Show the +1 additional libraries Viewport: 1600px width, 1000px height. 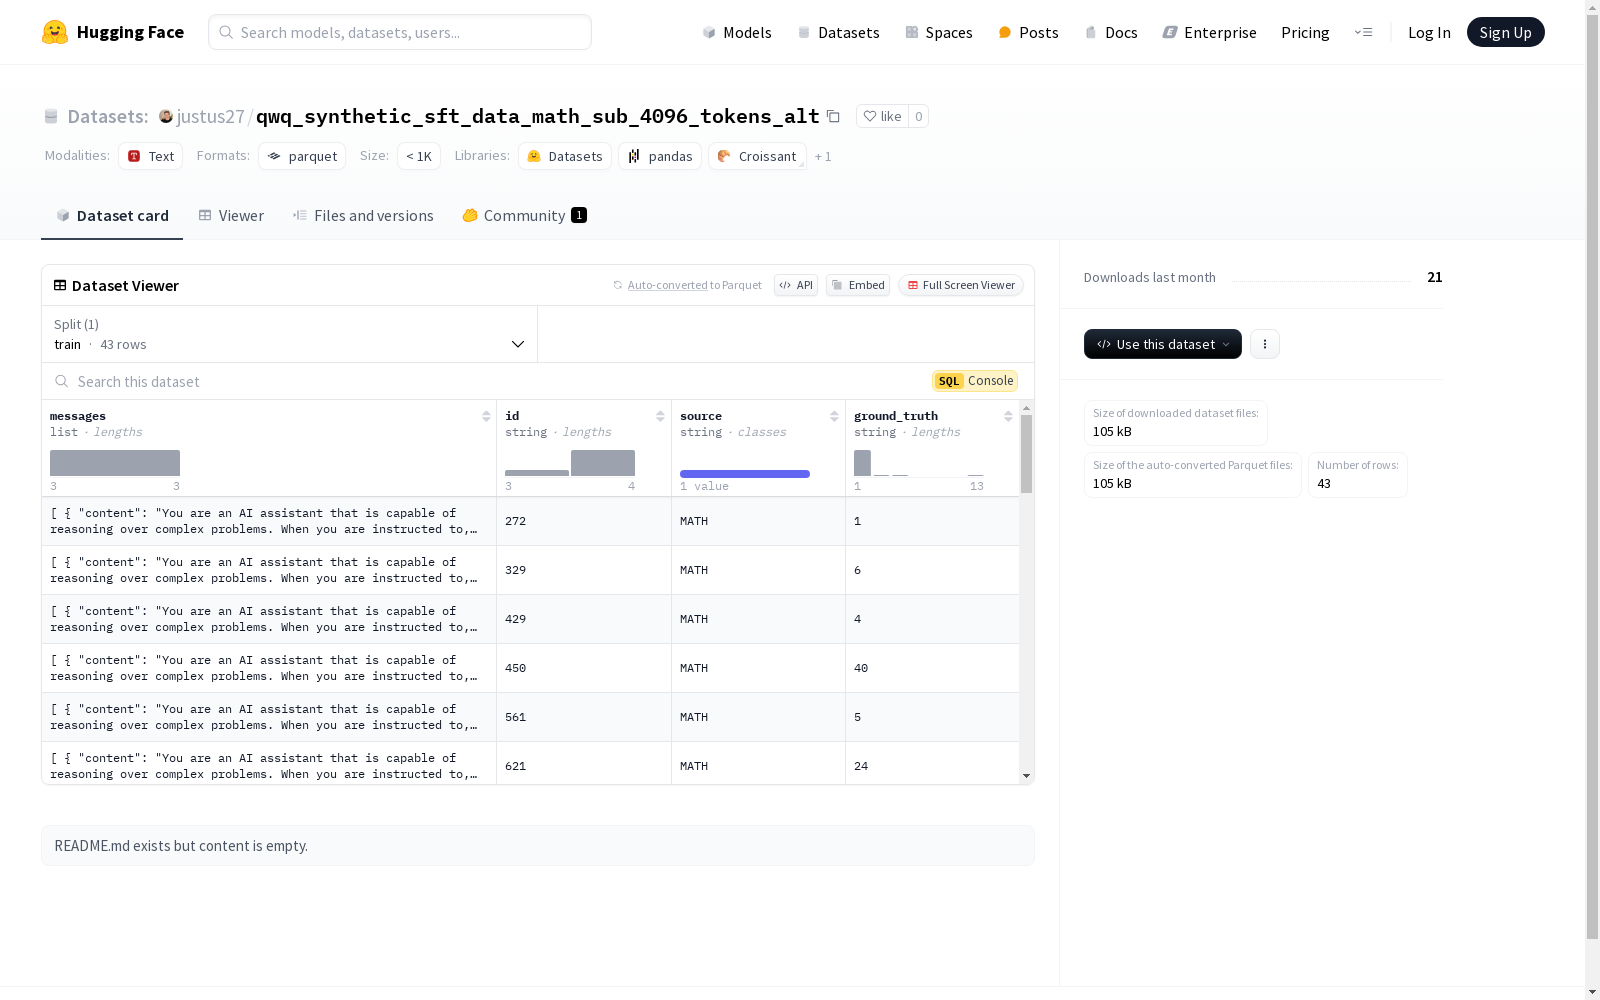(823, 156)
